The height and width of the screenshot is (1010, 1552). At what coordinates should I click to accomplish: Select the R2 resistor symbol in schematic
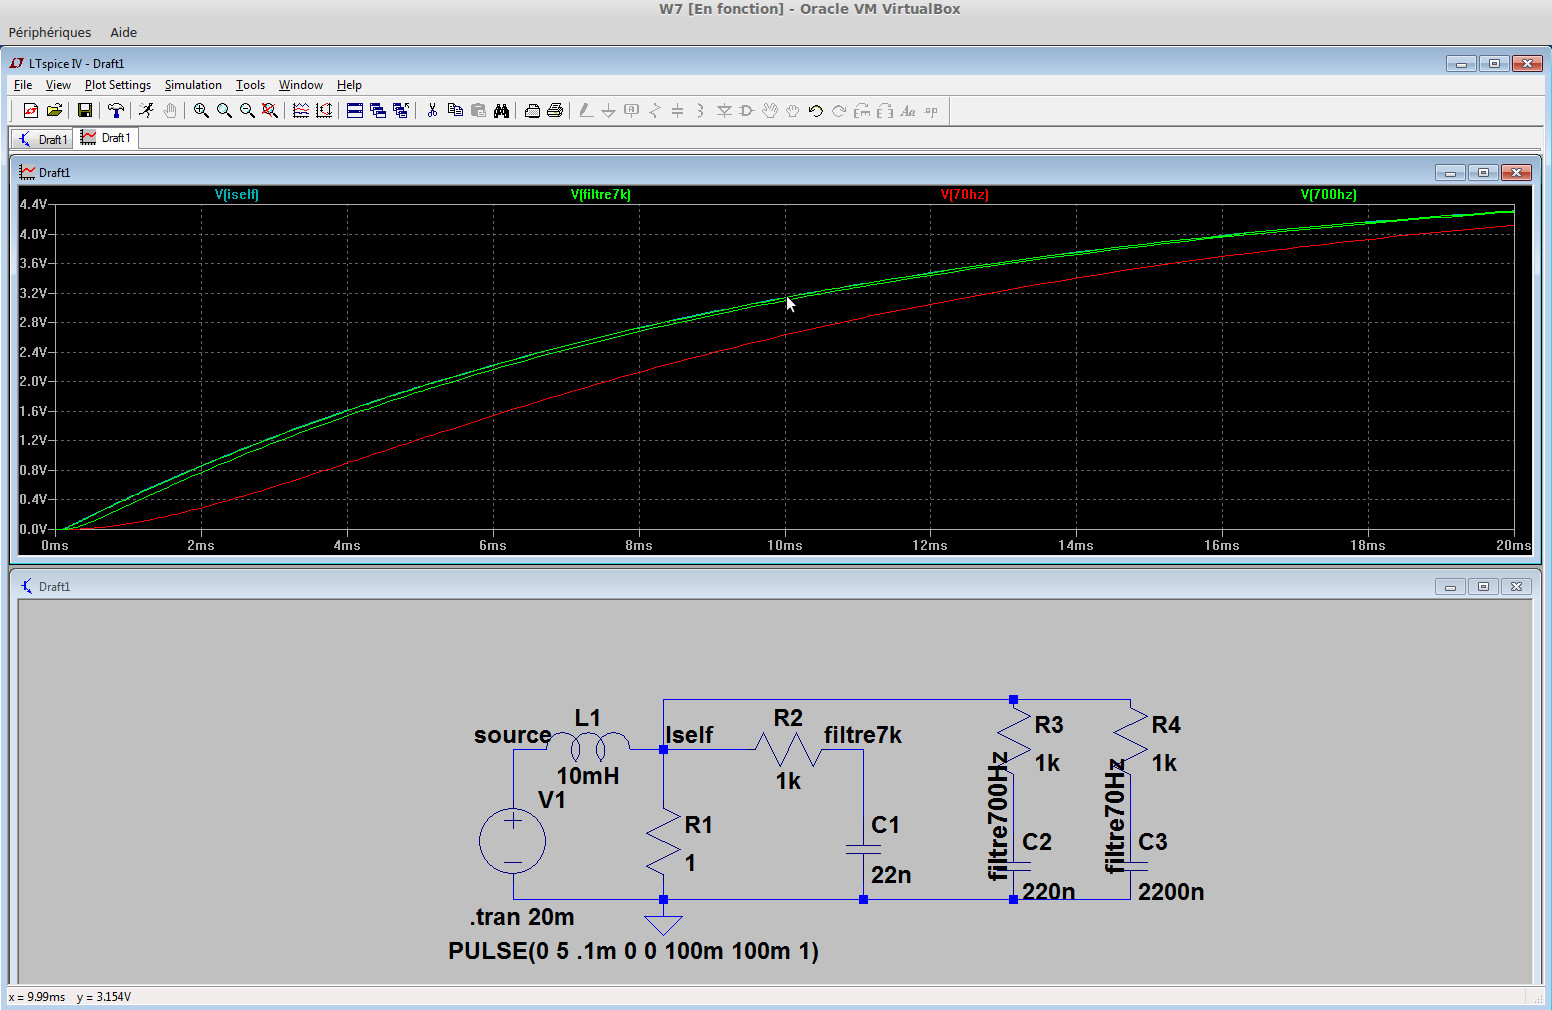(788, 749)
